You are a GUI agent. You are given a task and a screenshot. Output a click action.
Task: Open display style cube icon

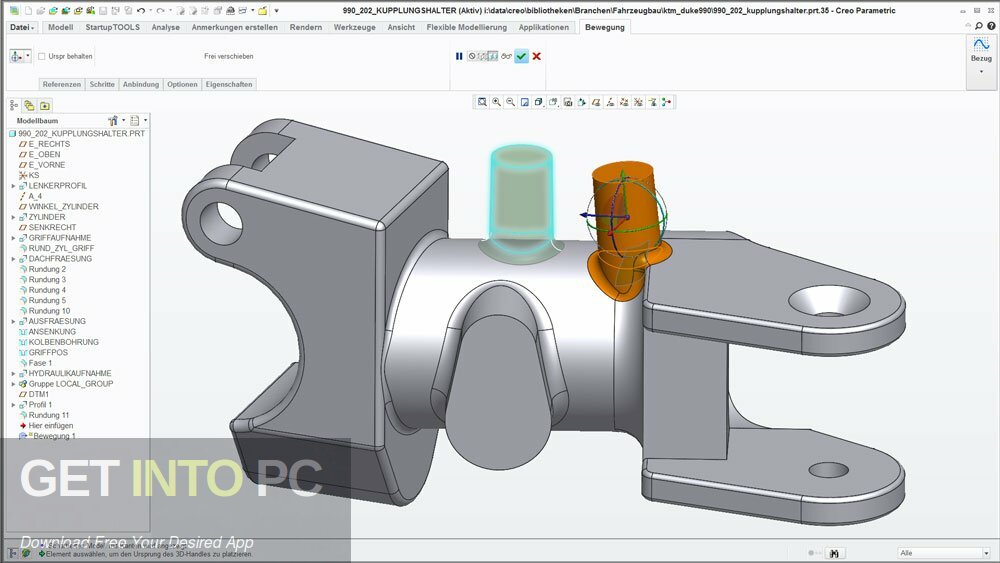tap(539, 102)
